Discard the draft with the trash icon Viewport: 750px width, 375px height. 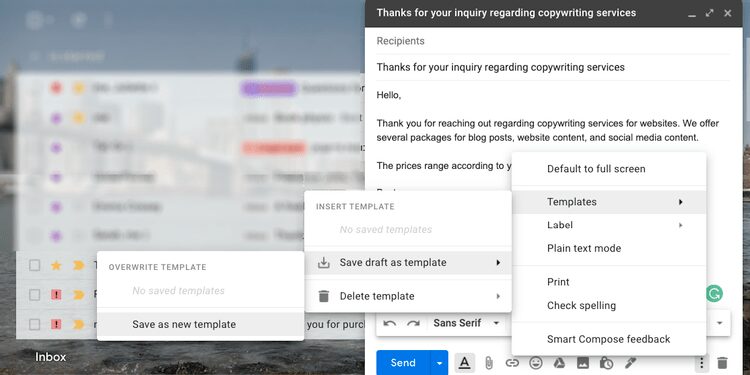click(722, 363)
